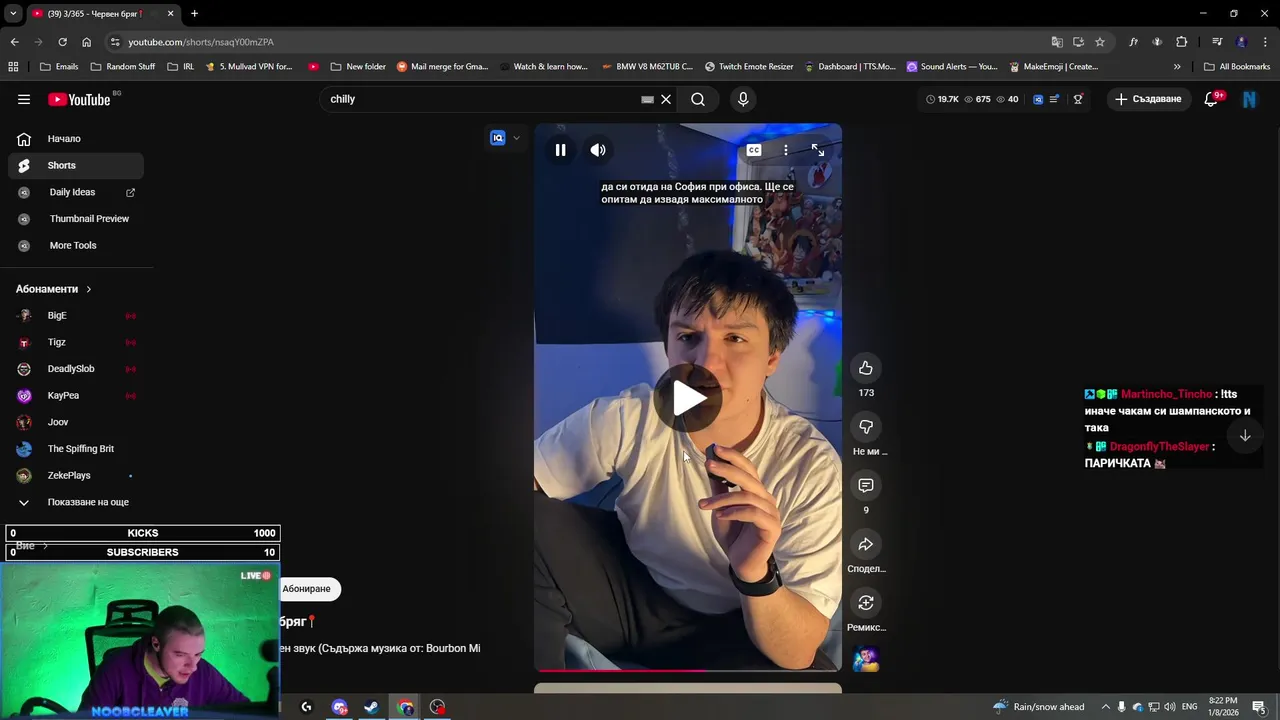Image resolution: width=1280 pixels, height=720 pixels.
Task: Open the KayPea subscription channel
Action: click(x=76, y=395)
